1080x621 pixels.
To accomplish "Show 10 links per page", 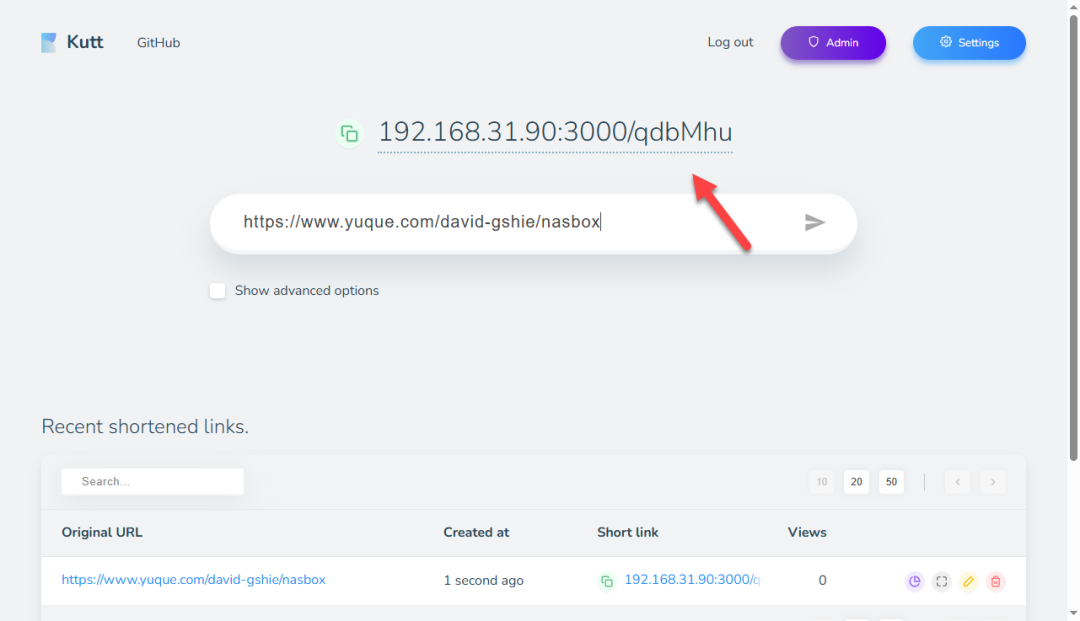I will point(821,482).
